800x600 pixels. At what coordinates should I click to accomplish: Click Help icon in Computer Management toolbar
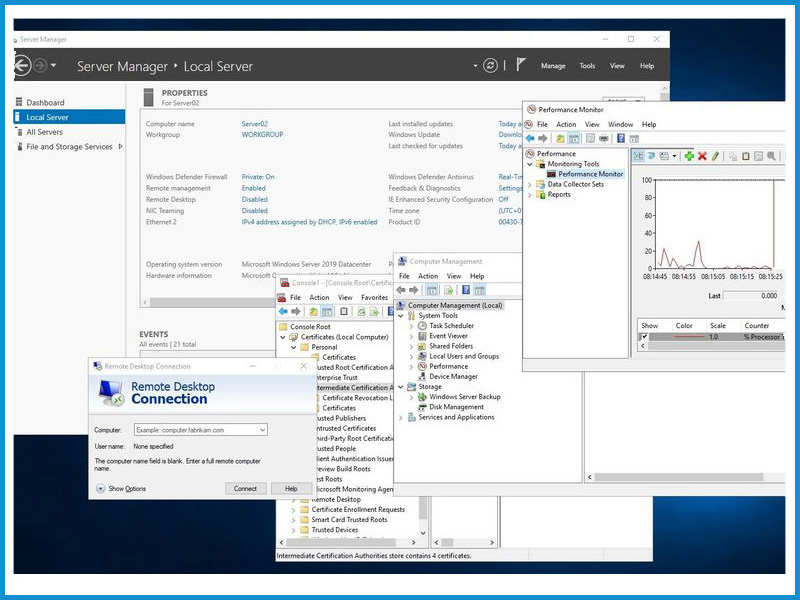point(466,290)
